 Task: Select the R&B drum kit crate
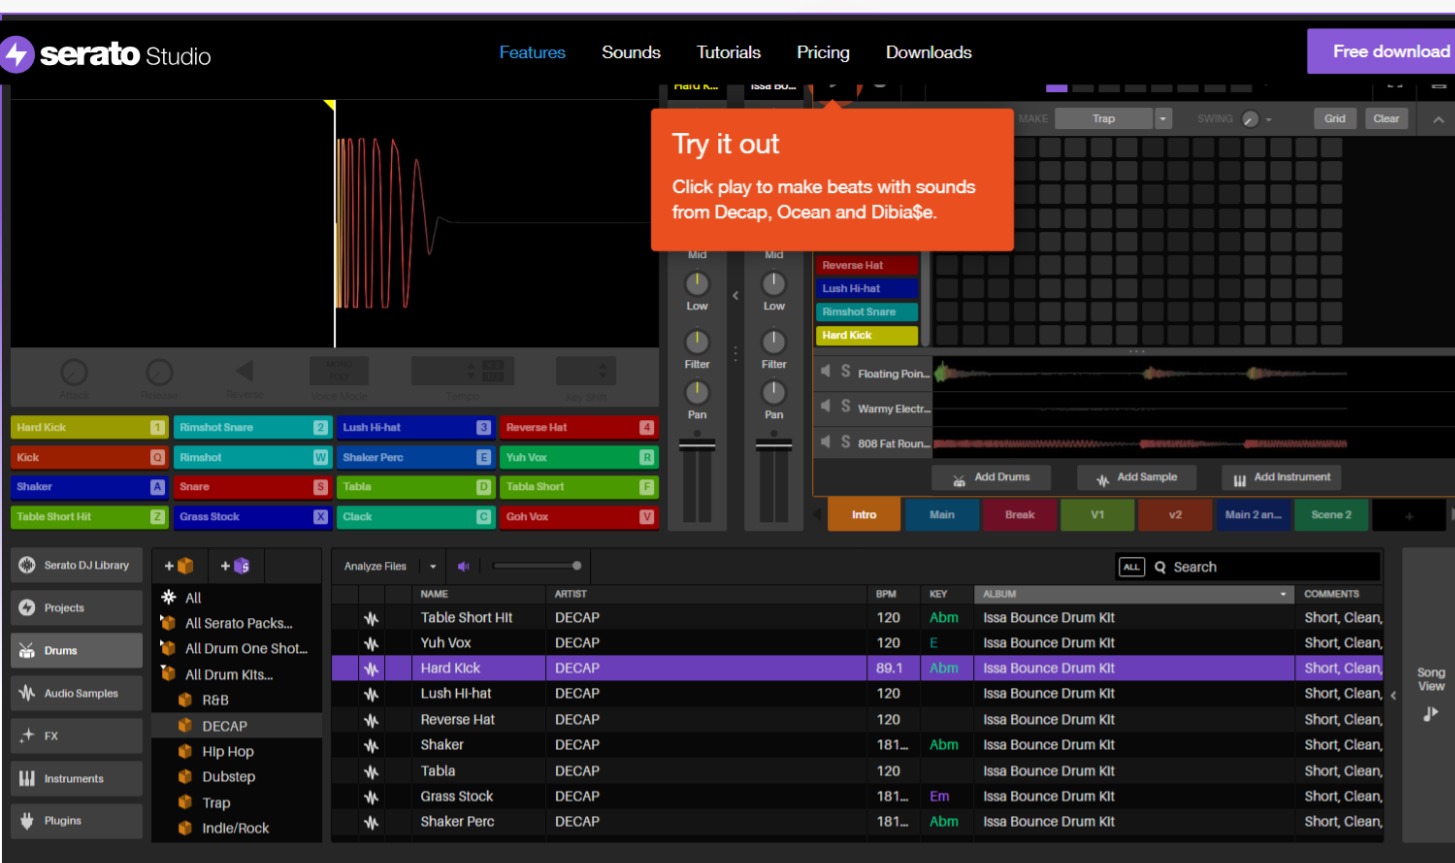pyautogui.click(x=215, y=700)
